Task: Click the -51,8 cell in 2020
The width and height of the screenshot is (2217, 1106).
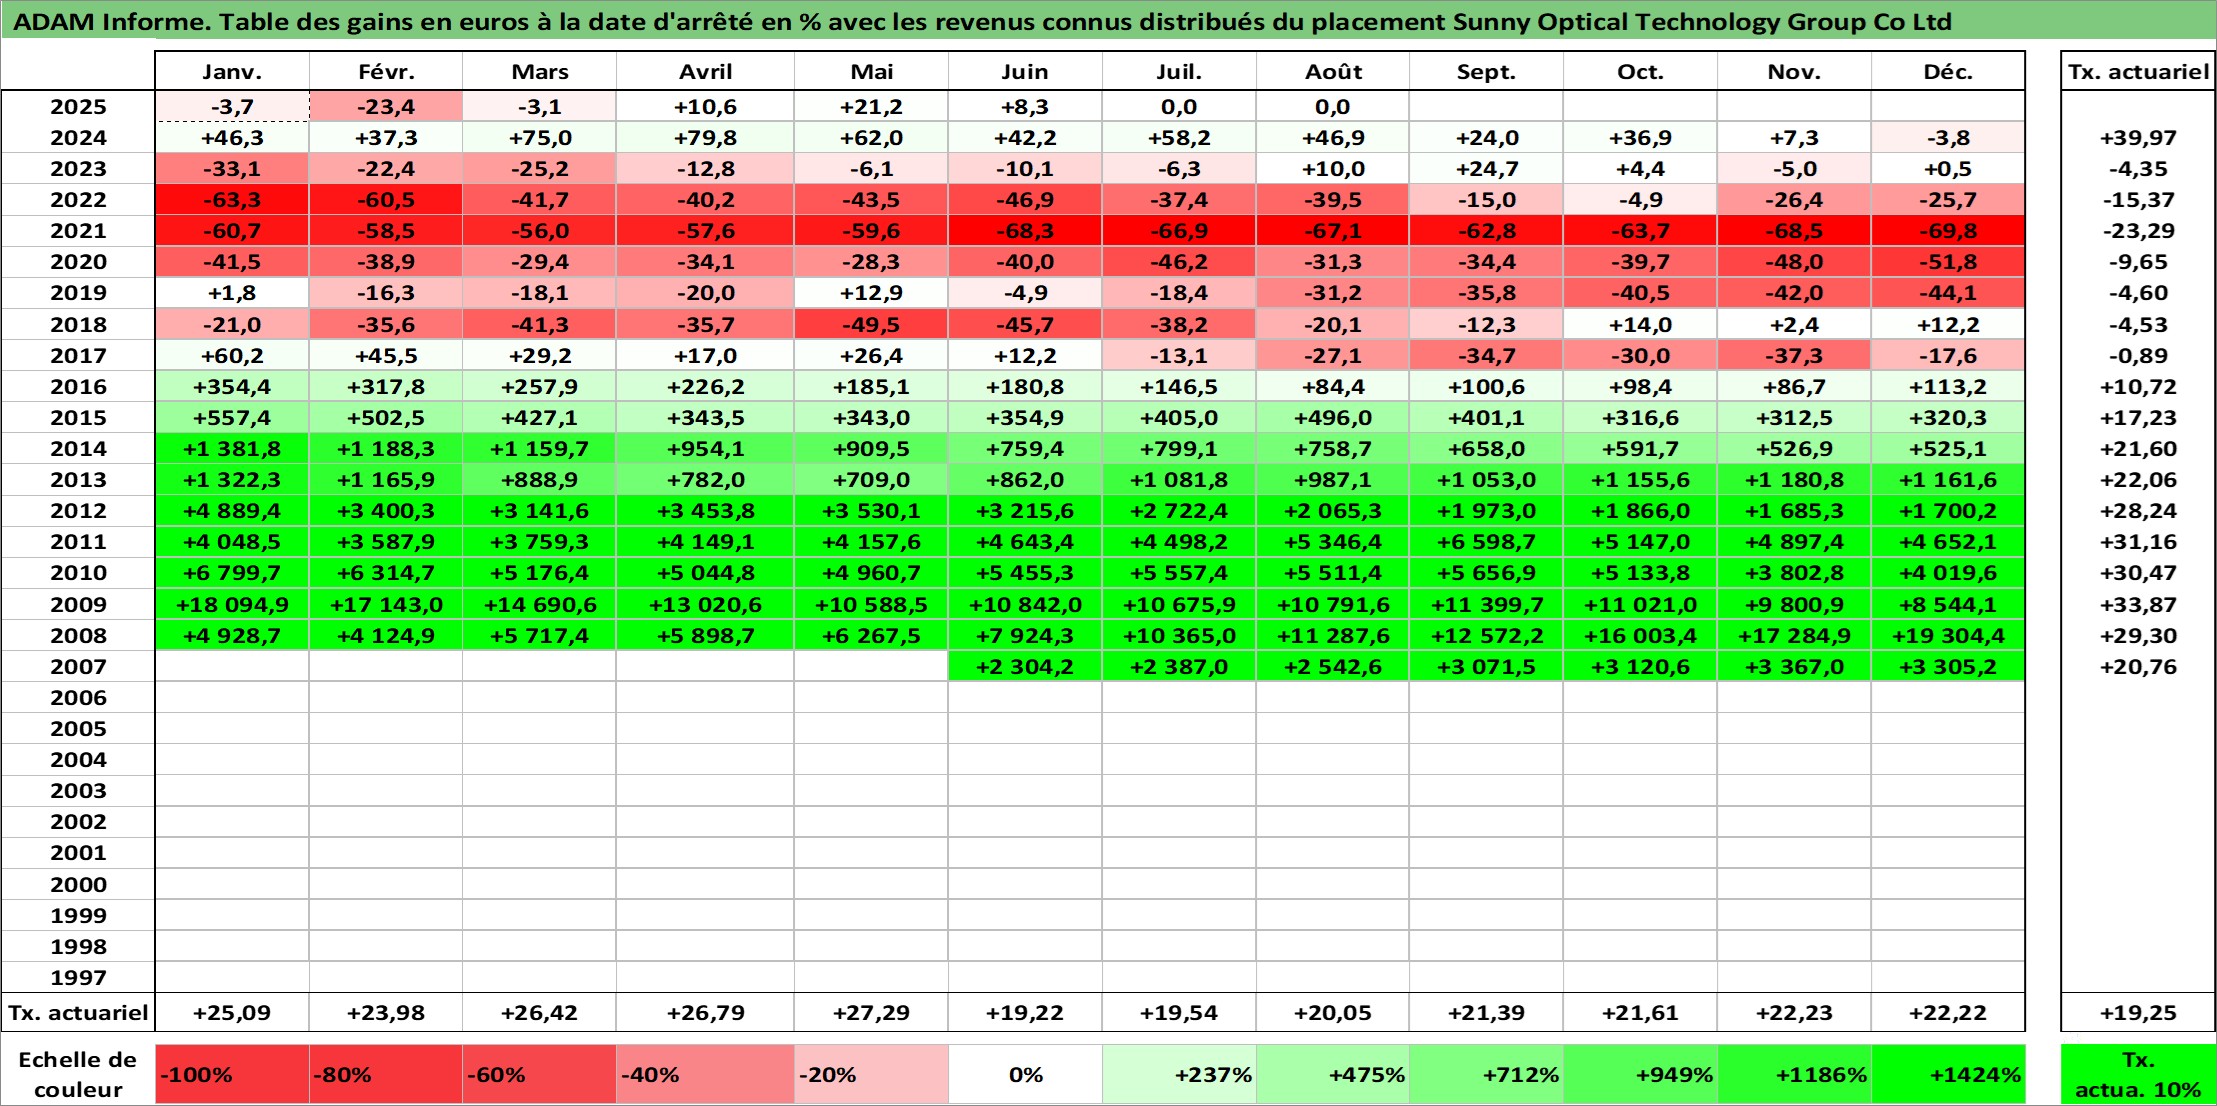Action: [1948, 262]
